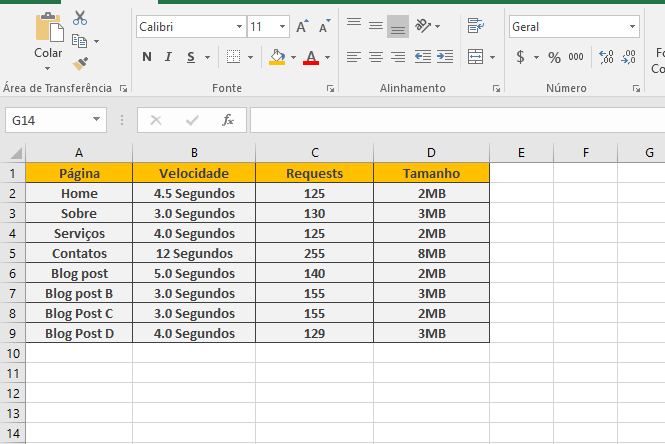Select the cell containing Blog Post D
The image size is (665, 444).
point(79,333)
